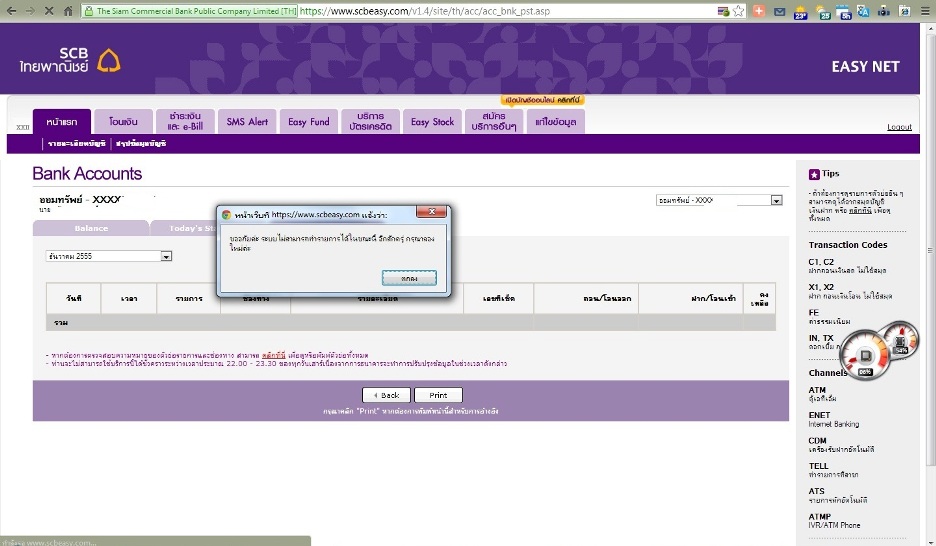Confirm the alert dialog's OK button
Screen dimensions: 936x546
(x=409, y=278)
